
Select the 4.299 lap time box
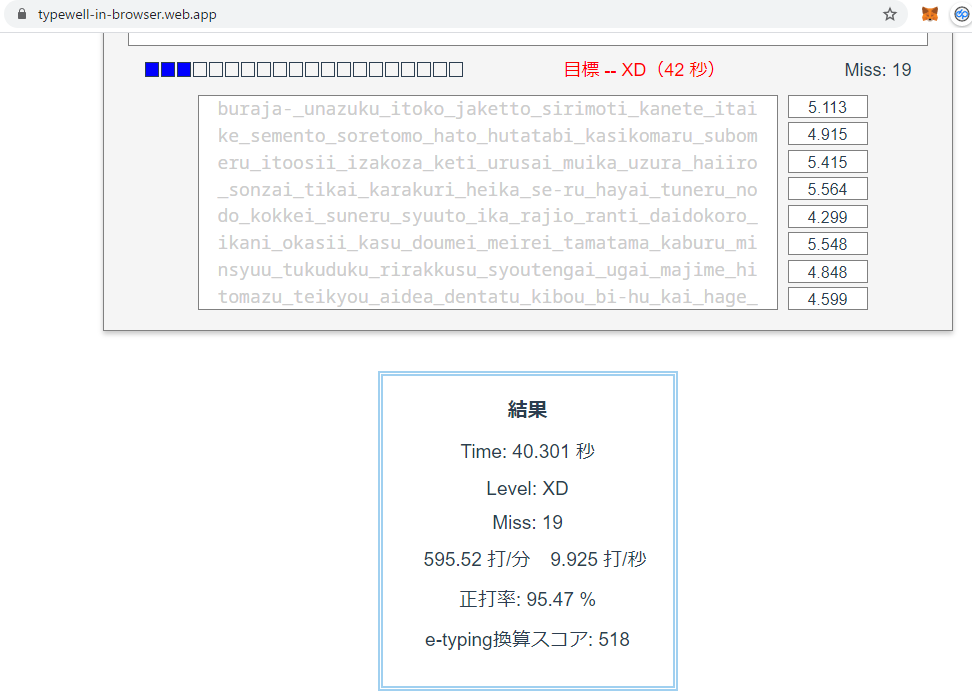(828, 217)
